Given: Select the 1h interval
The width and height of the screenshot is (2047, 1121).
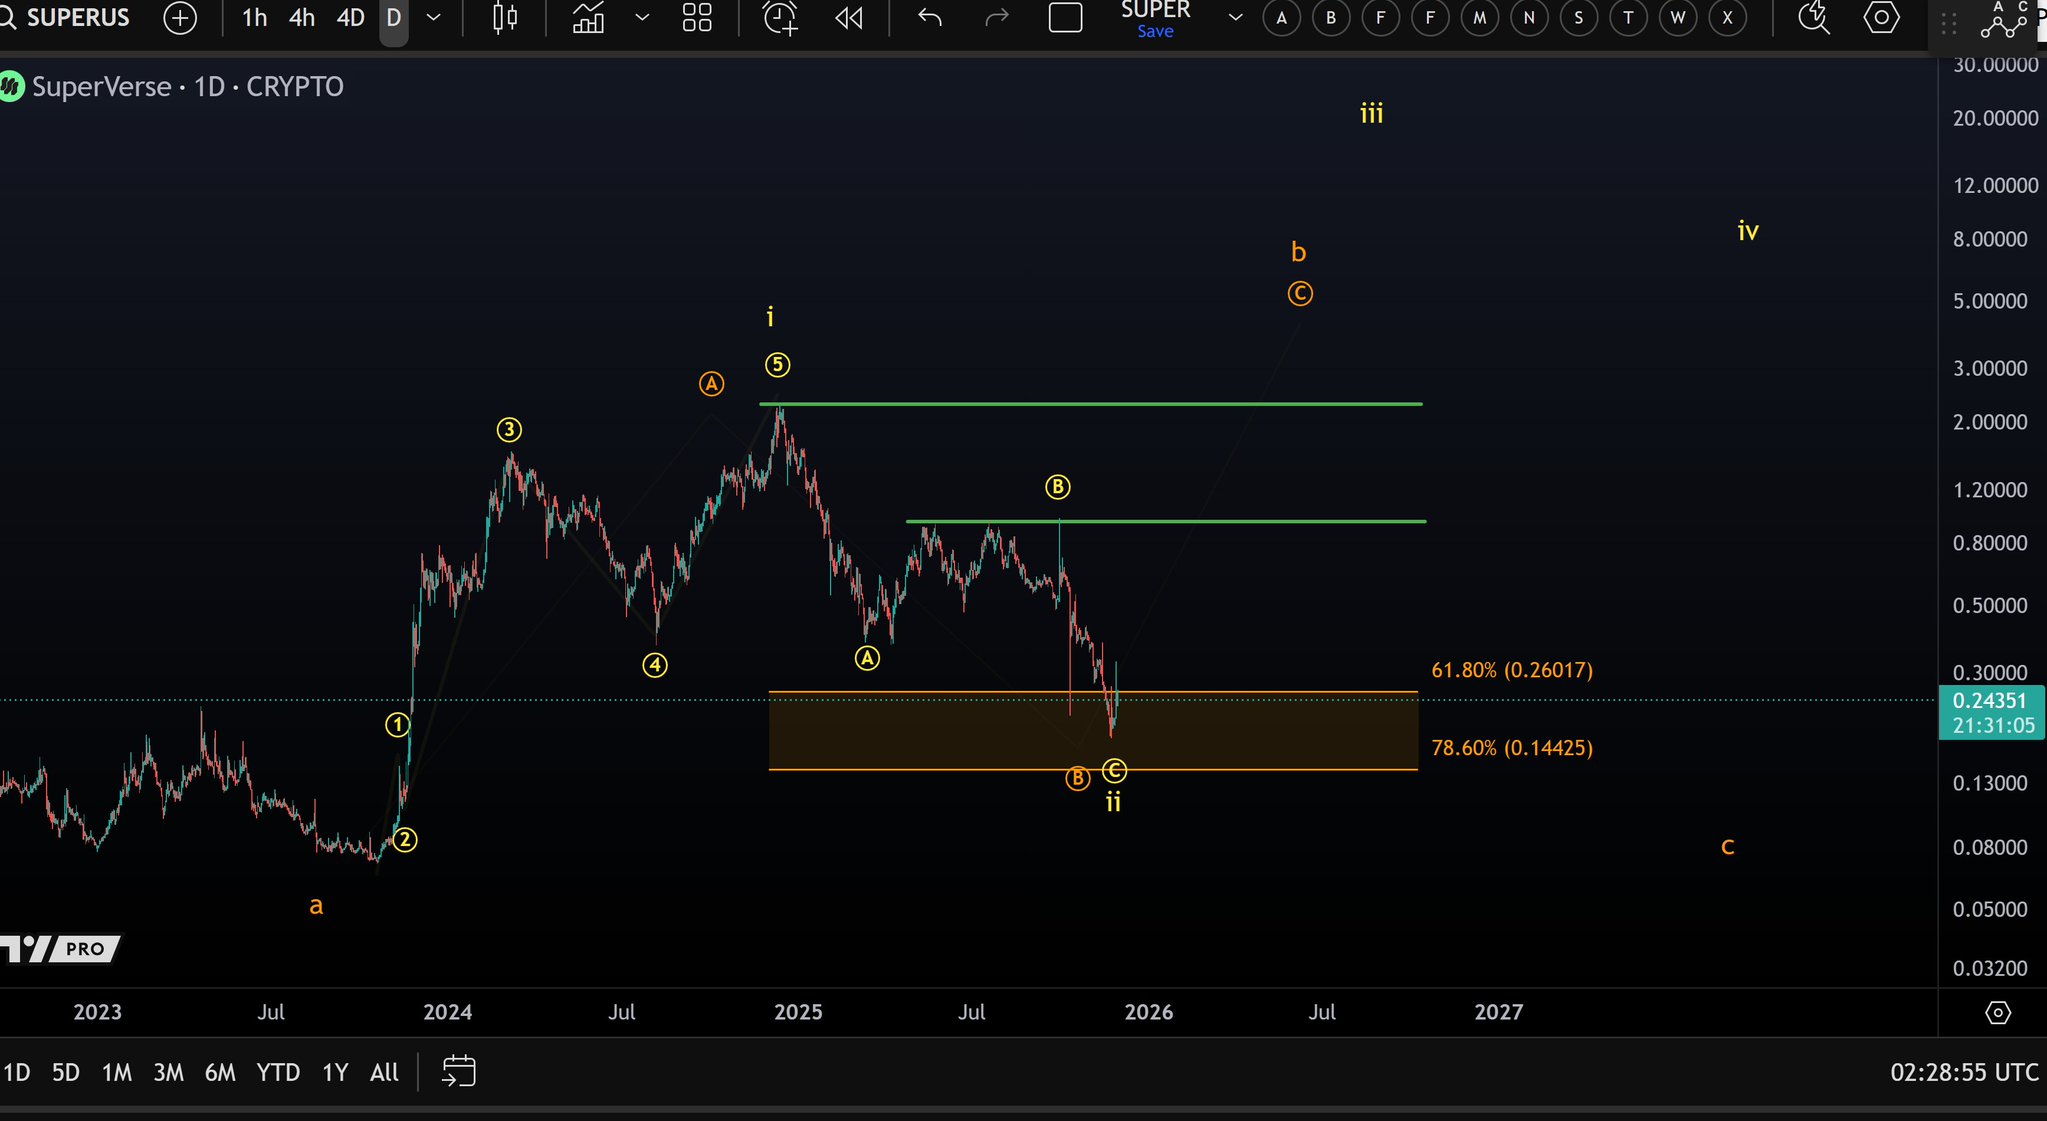Looking at the screenshot, I should [x=255, y=18].
